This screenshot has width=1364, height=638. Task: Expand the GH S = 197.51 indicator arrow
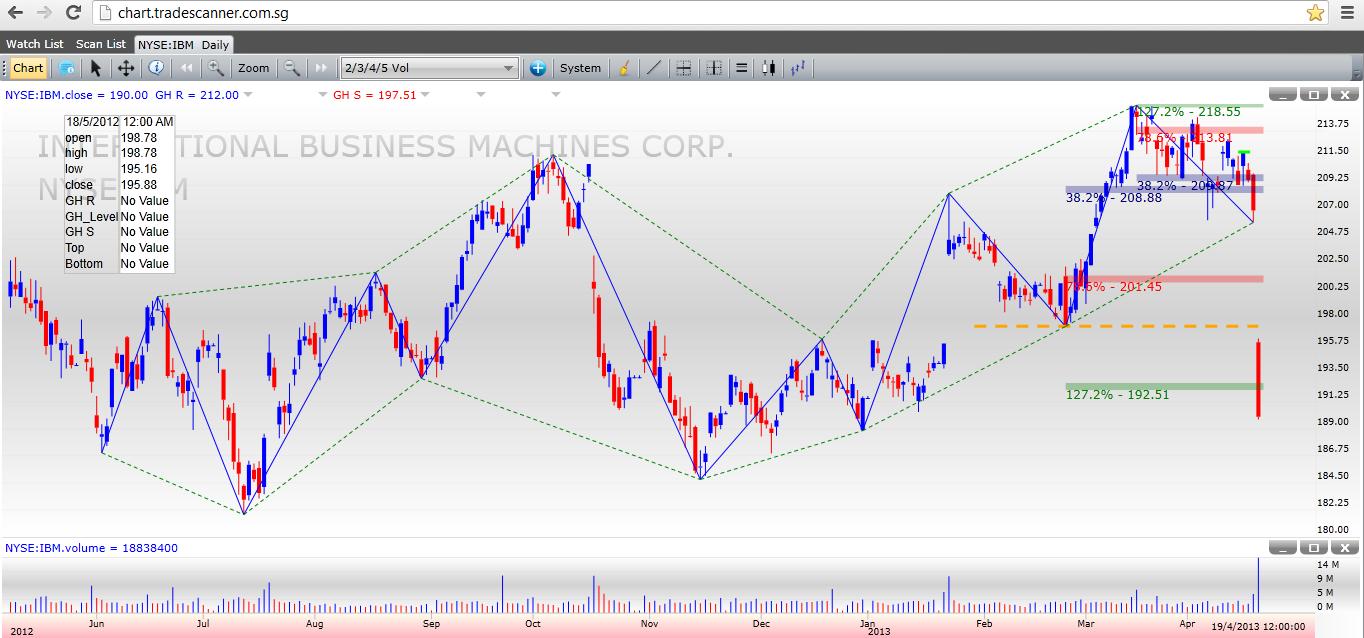(425, 95)
